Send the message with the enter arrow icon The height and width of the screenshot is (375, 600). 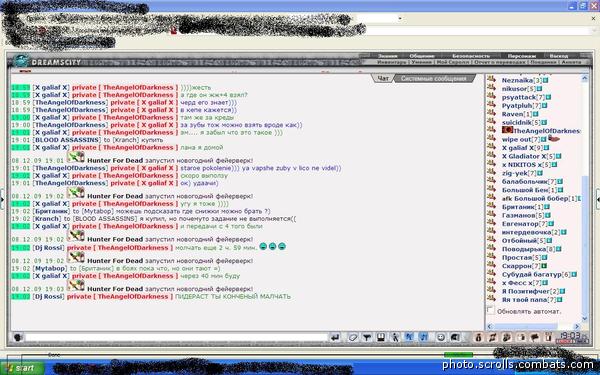[335, 338]
